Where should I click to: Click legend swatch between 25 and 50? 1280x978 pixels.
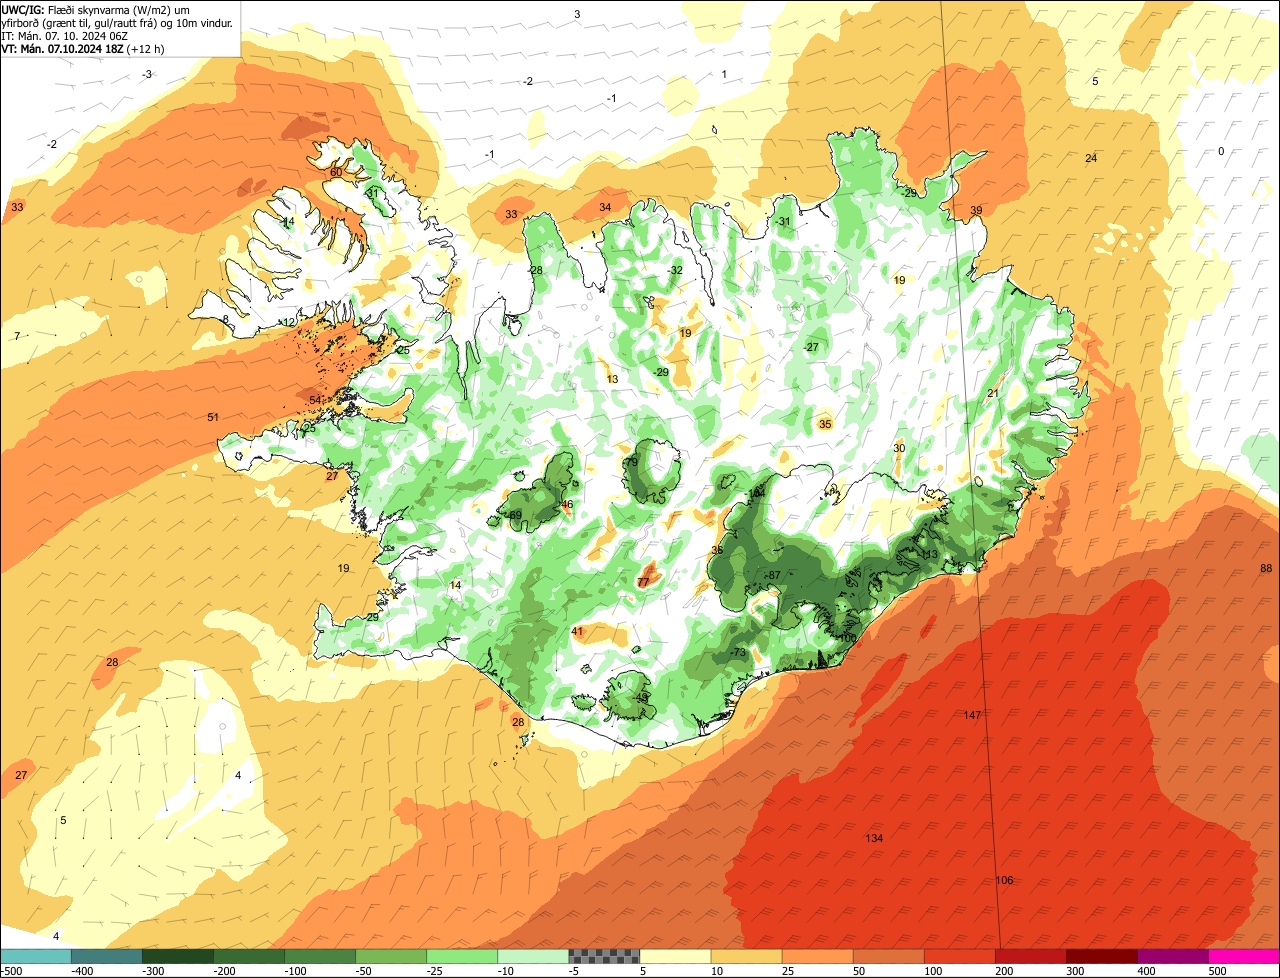818,956
